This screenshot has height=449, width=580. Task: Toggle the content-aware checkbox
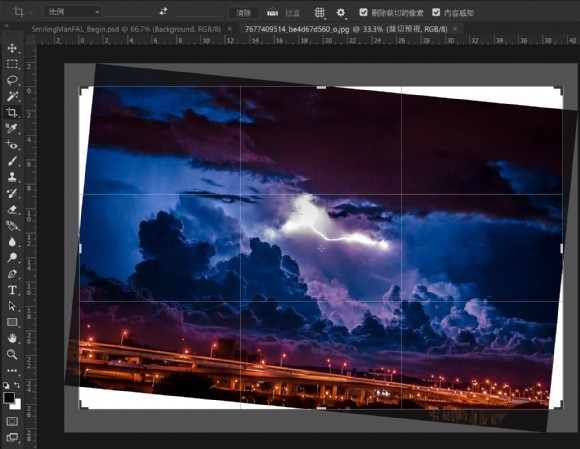point(436,12)
